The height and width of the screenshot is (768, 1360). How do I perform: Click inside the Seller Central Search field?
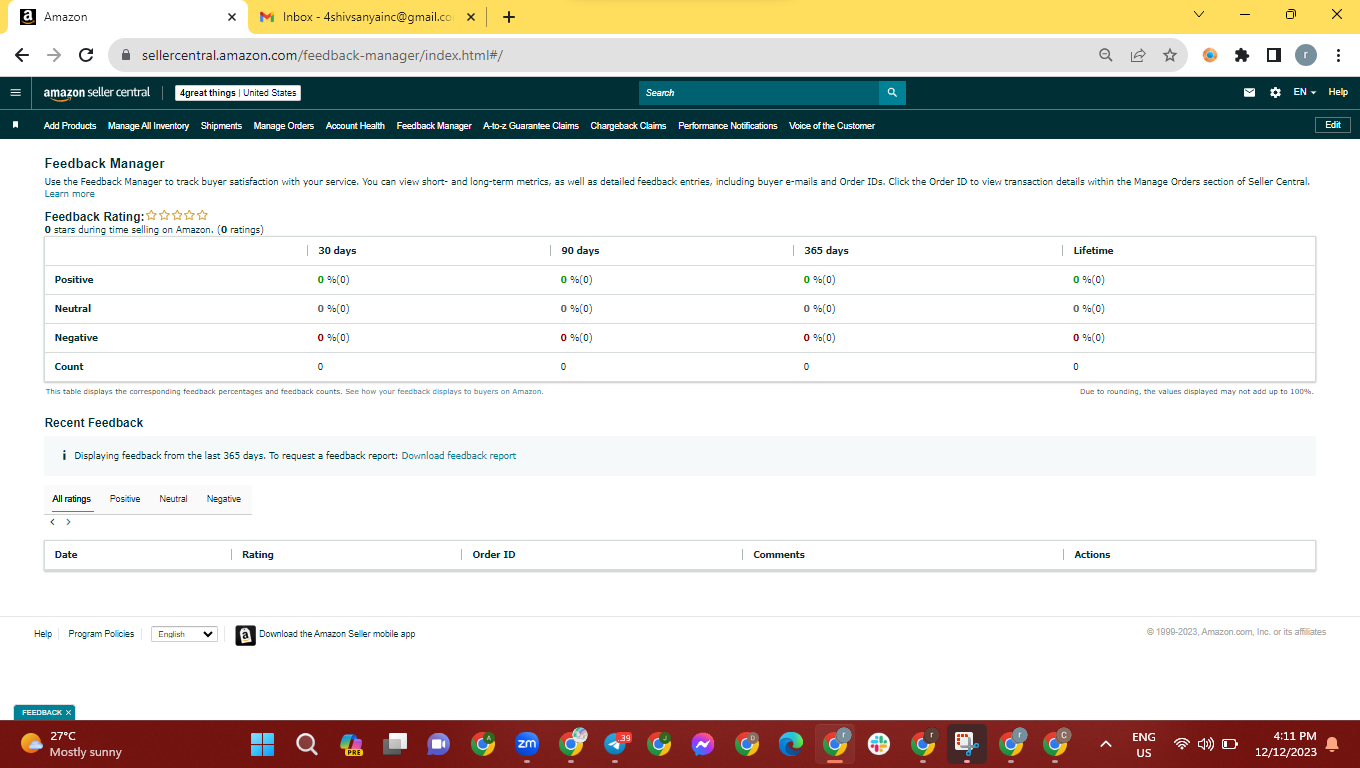point(759,93)
